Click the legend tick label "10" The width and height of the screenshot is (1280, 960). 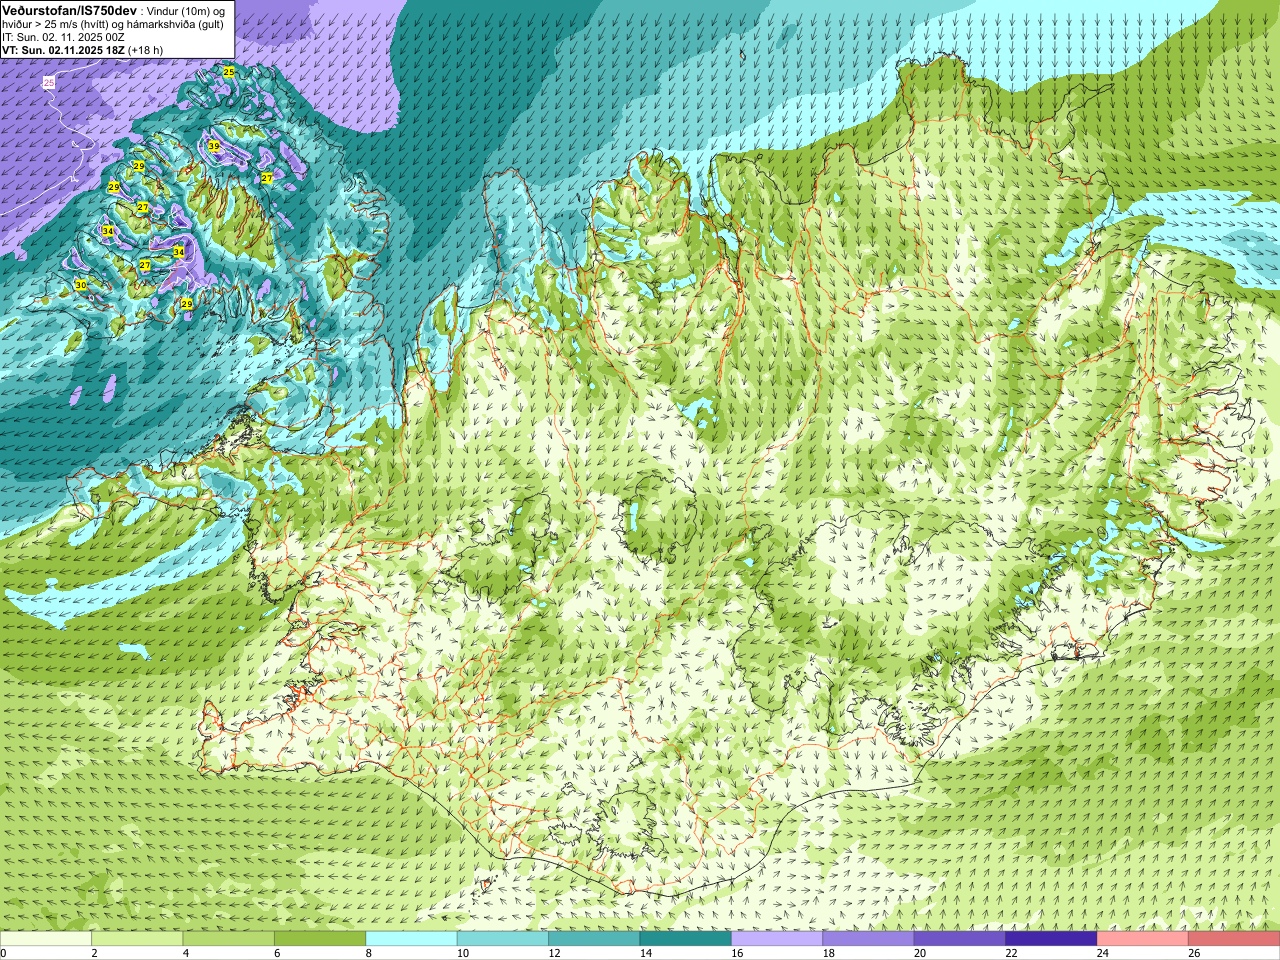pyautogui.click(x=462, y=953)
